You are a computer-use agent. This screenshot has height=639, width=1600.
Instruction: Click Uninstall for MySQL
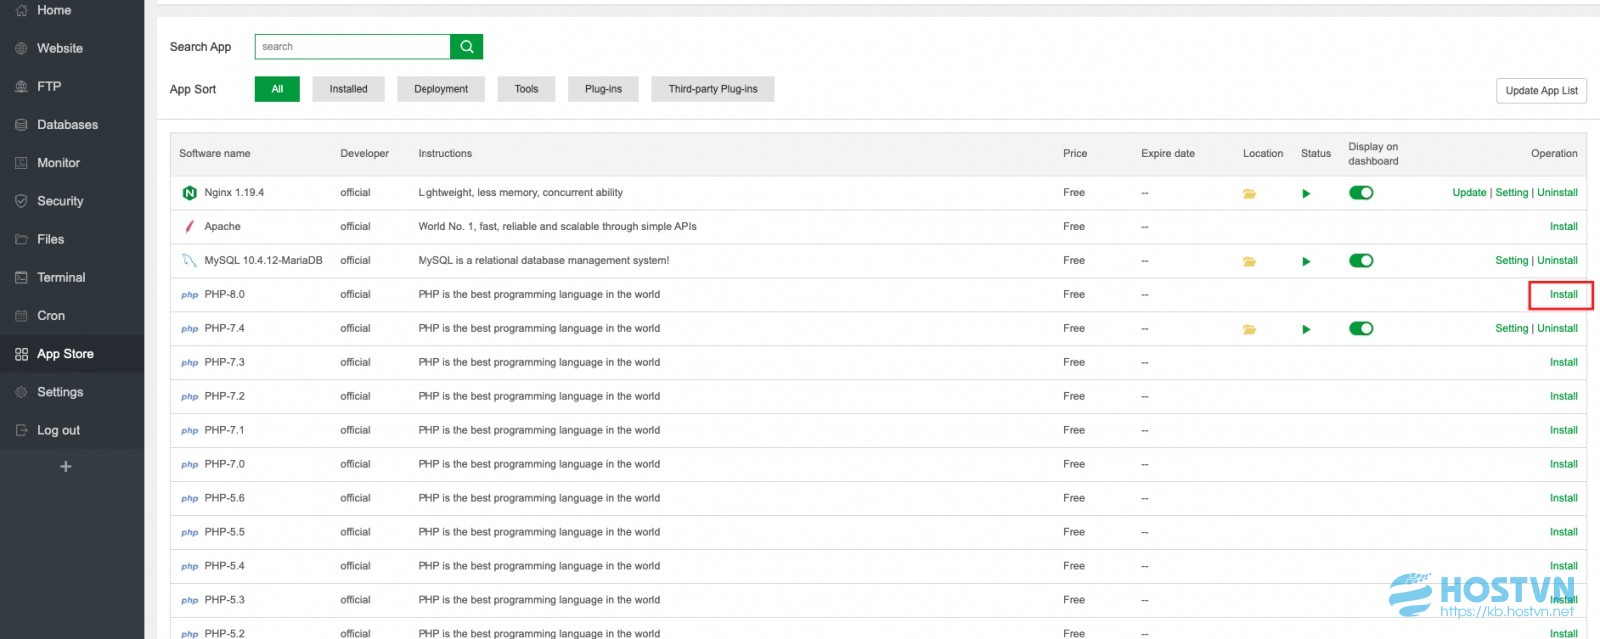point(1557,261)
